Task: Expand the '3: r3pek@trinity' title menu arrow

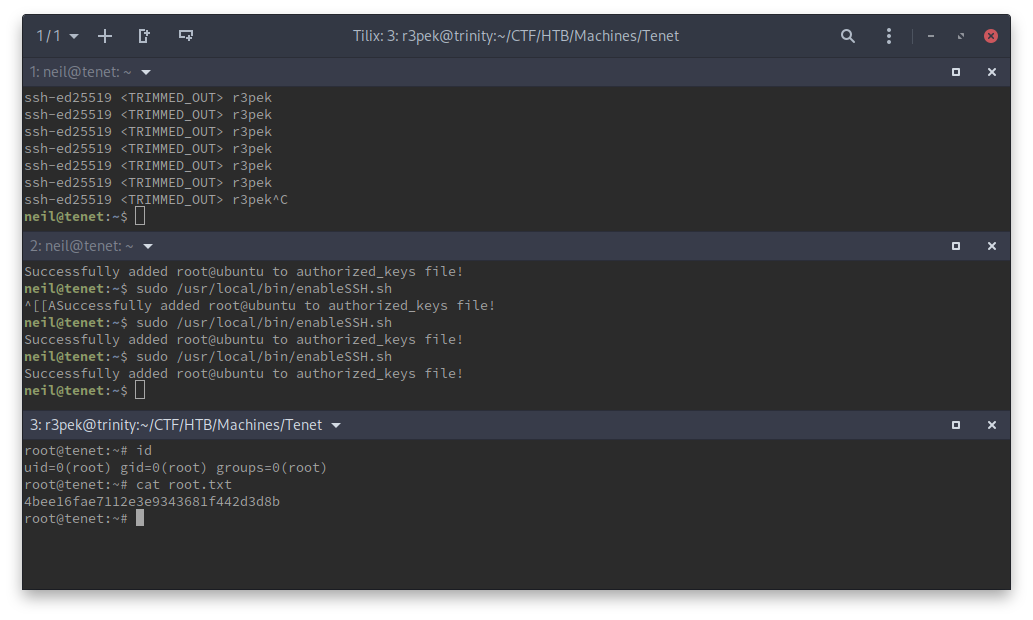Action: (x=336, y=425)
